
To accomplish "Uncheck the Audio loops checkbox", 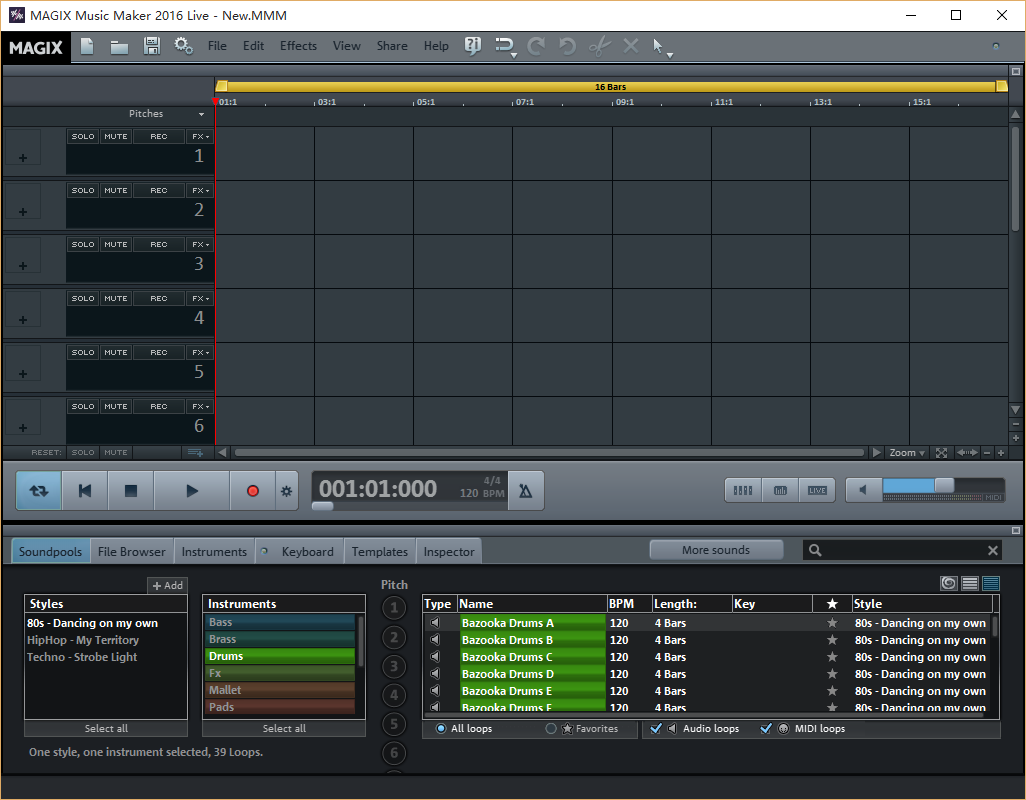I will coord(656,729).
